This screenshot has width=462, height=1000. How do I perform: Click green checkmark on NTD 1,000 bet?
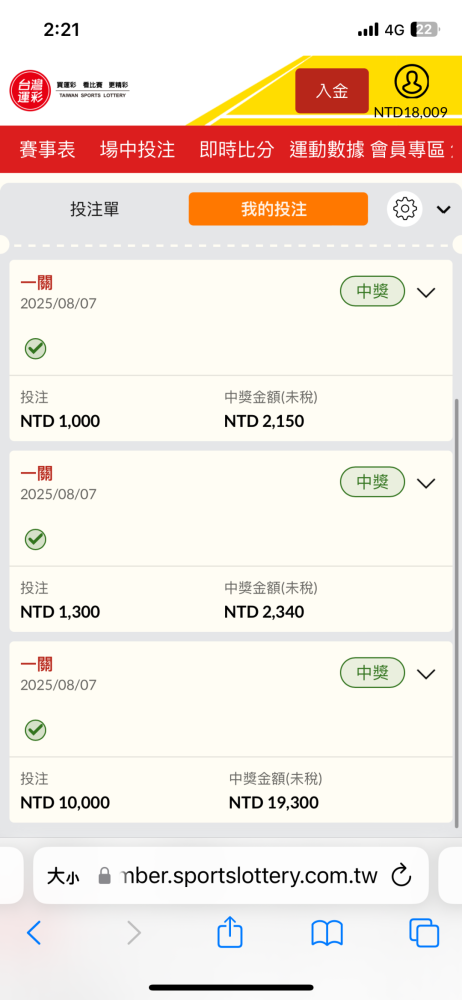click(x=35, y=349)
